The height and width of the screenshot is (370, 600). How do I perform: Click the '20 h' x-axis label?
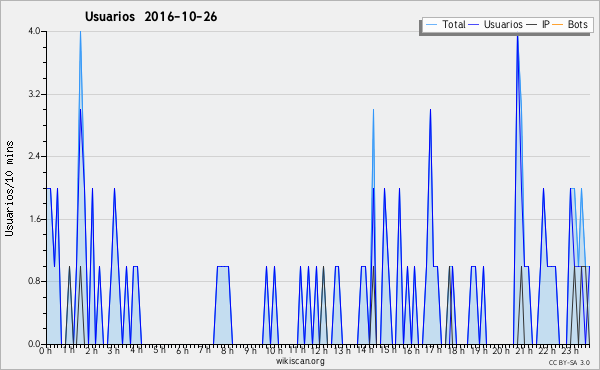click(501, 350)
